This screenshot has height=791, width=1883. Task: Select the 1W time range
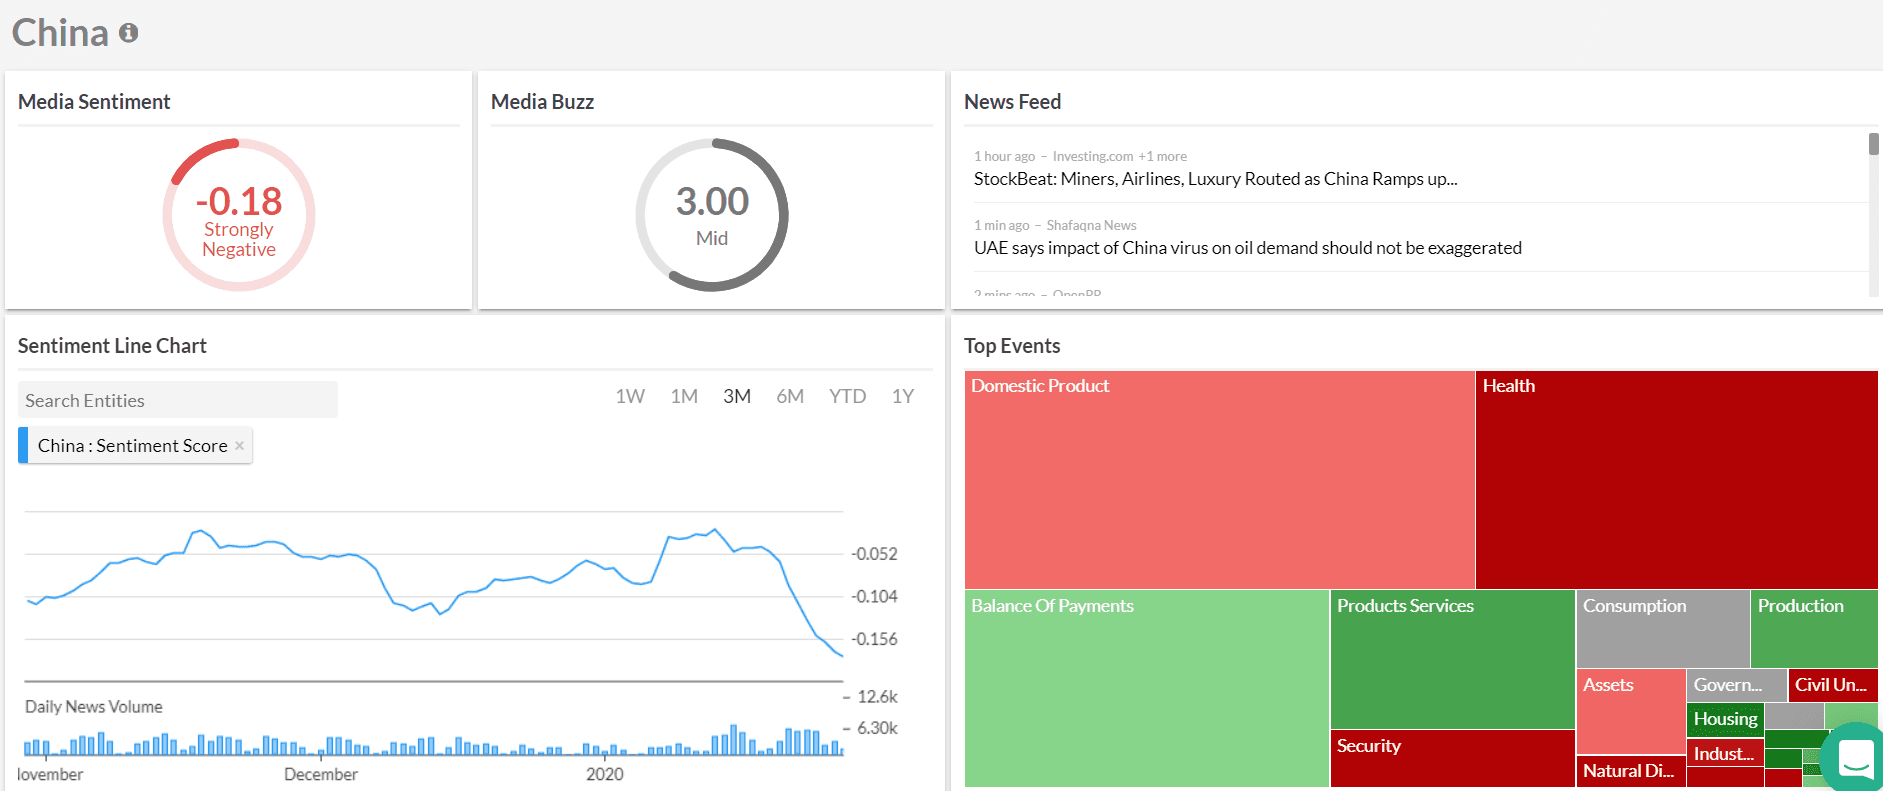pyautogui.click(x=630, y=396)
